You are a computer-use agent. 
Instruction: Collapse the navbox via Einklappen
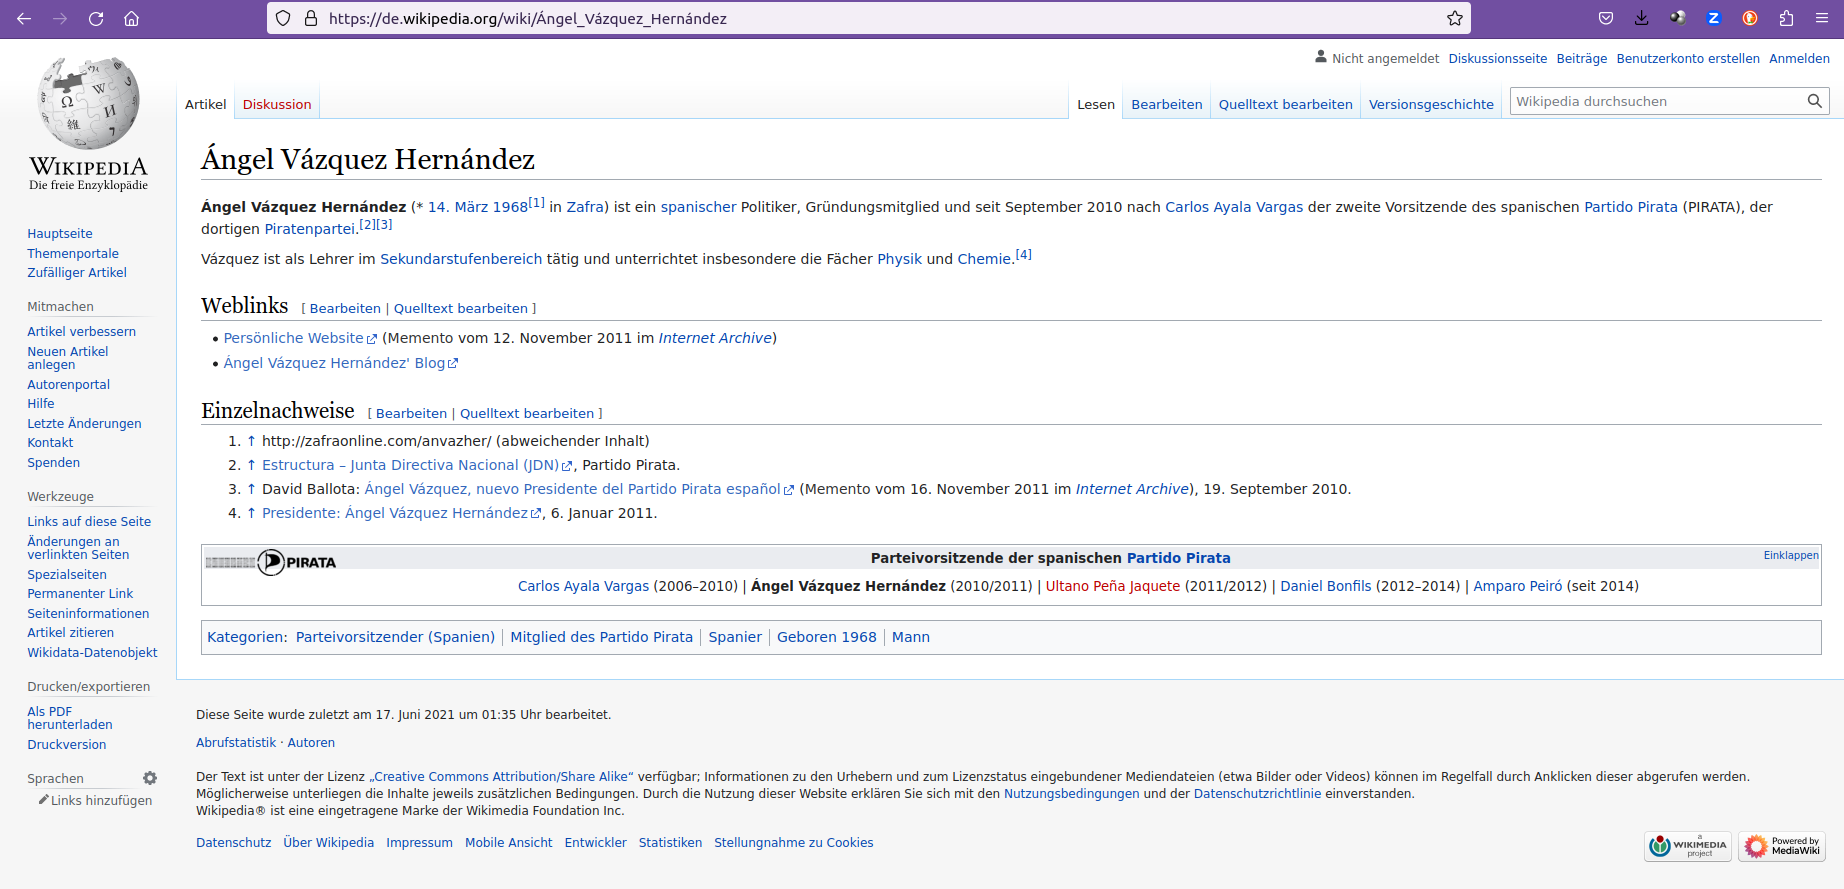pyautogui.click(x=1791, y=555)
